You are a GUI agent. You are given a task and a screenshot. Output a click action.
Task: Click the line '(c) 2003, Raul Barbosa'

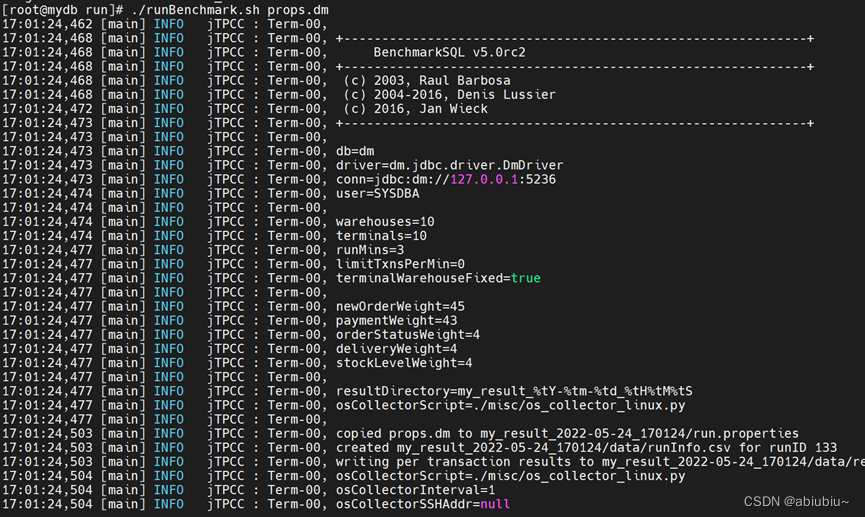click(427, 81)
